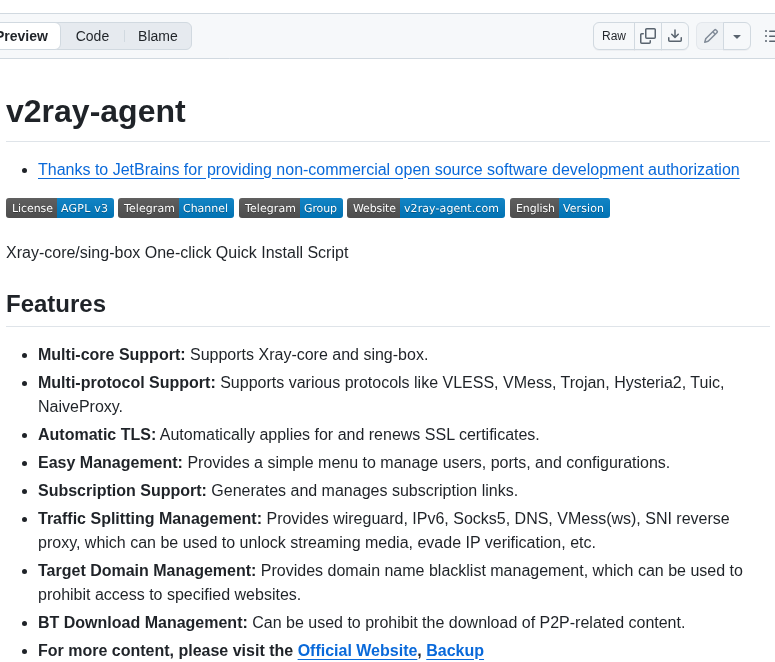Click 'Xray-core/sing-box One-click Quick Install Script' text
The image size is (775, 662).
tap(177, 253)
